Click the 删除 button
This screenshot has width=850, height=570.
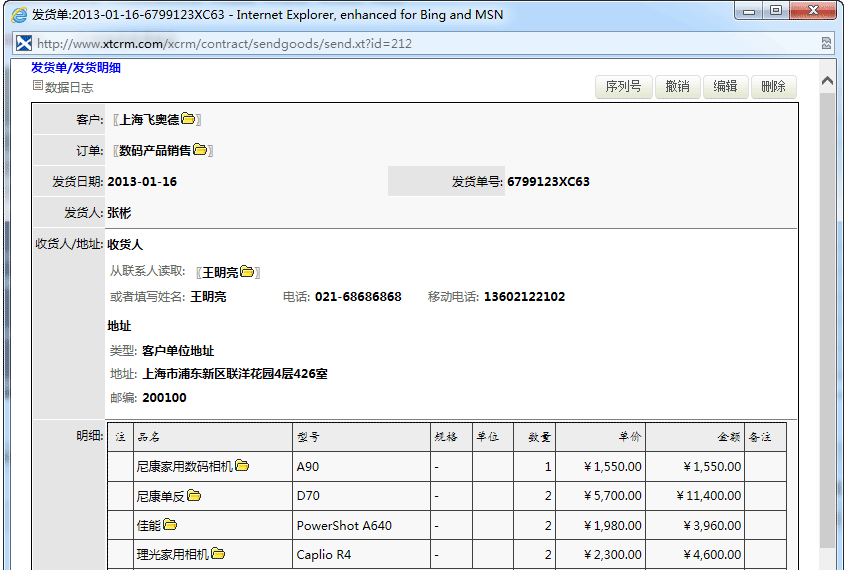pos(774,87)
